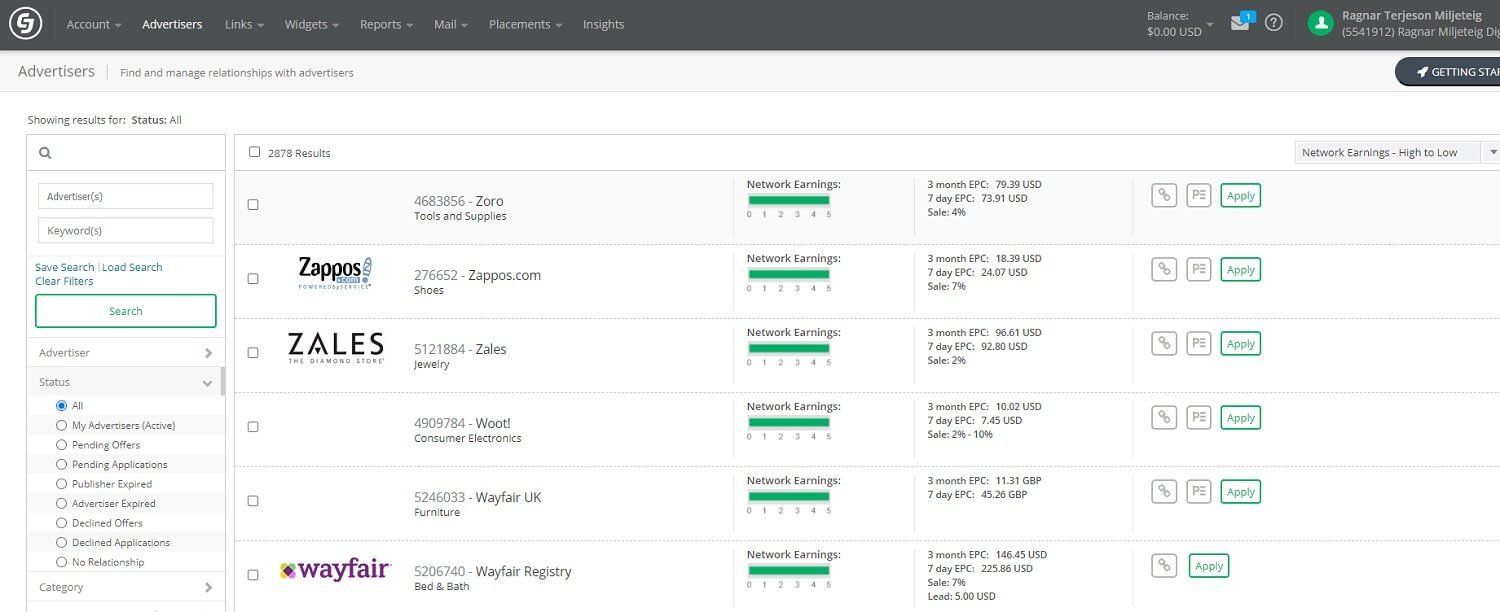Open the Mail menu dropdown

pos(451,24)
